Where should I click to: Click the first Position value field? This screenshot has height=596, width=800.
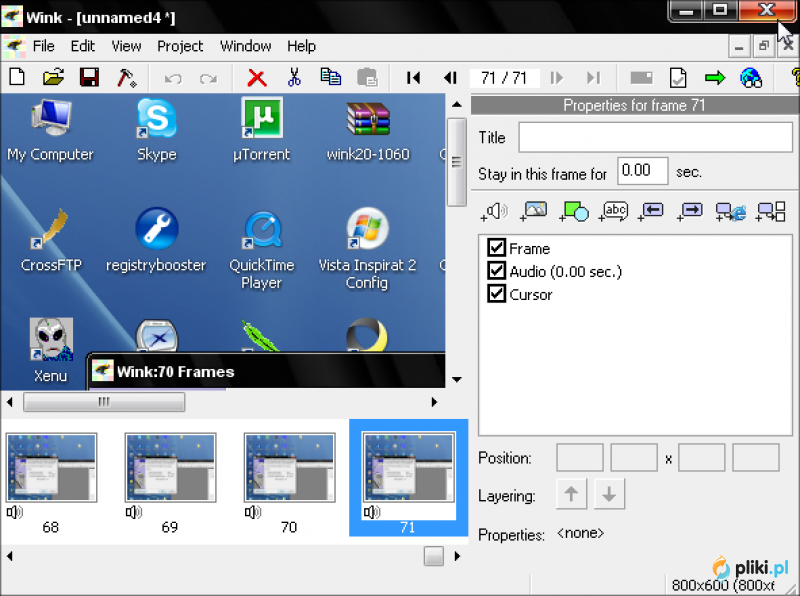tap(580, 458)
